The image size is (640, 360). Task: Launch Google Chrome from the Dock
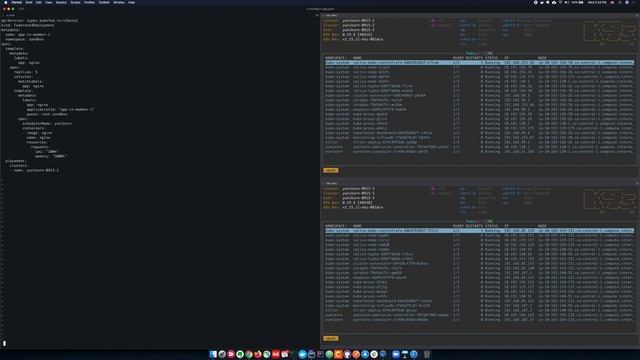click(249, 354)
